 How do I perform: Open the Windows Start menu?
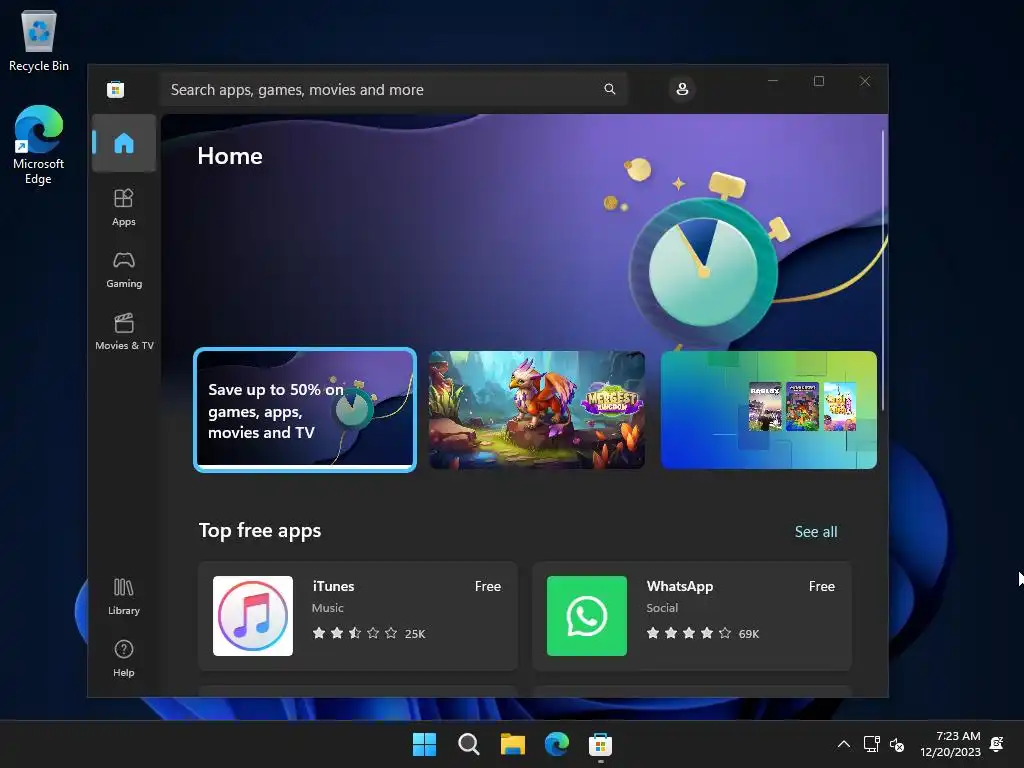coord(424,744)
